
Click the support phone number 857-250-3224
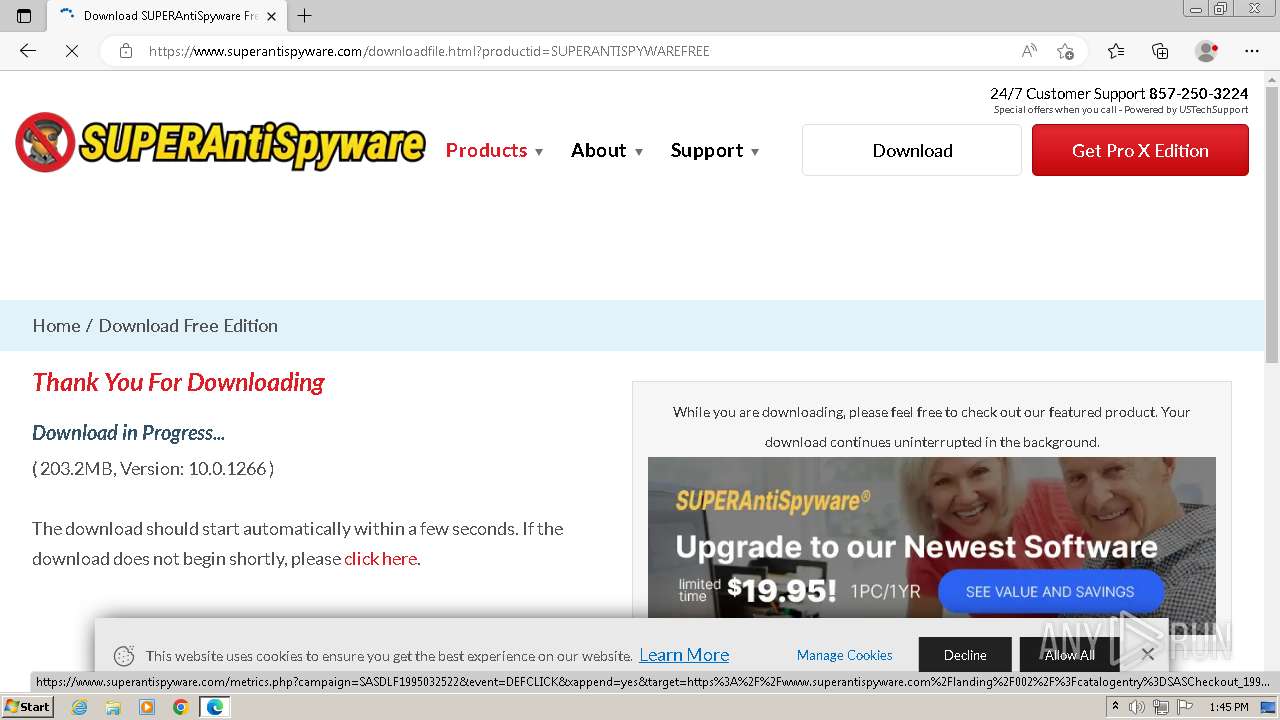1198,93
